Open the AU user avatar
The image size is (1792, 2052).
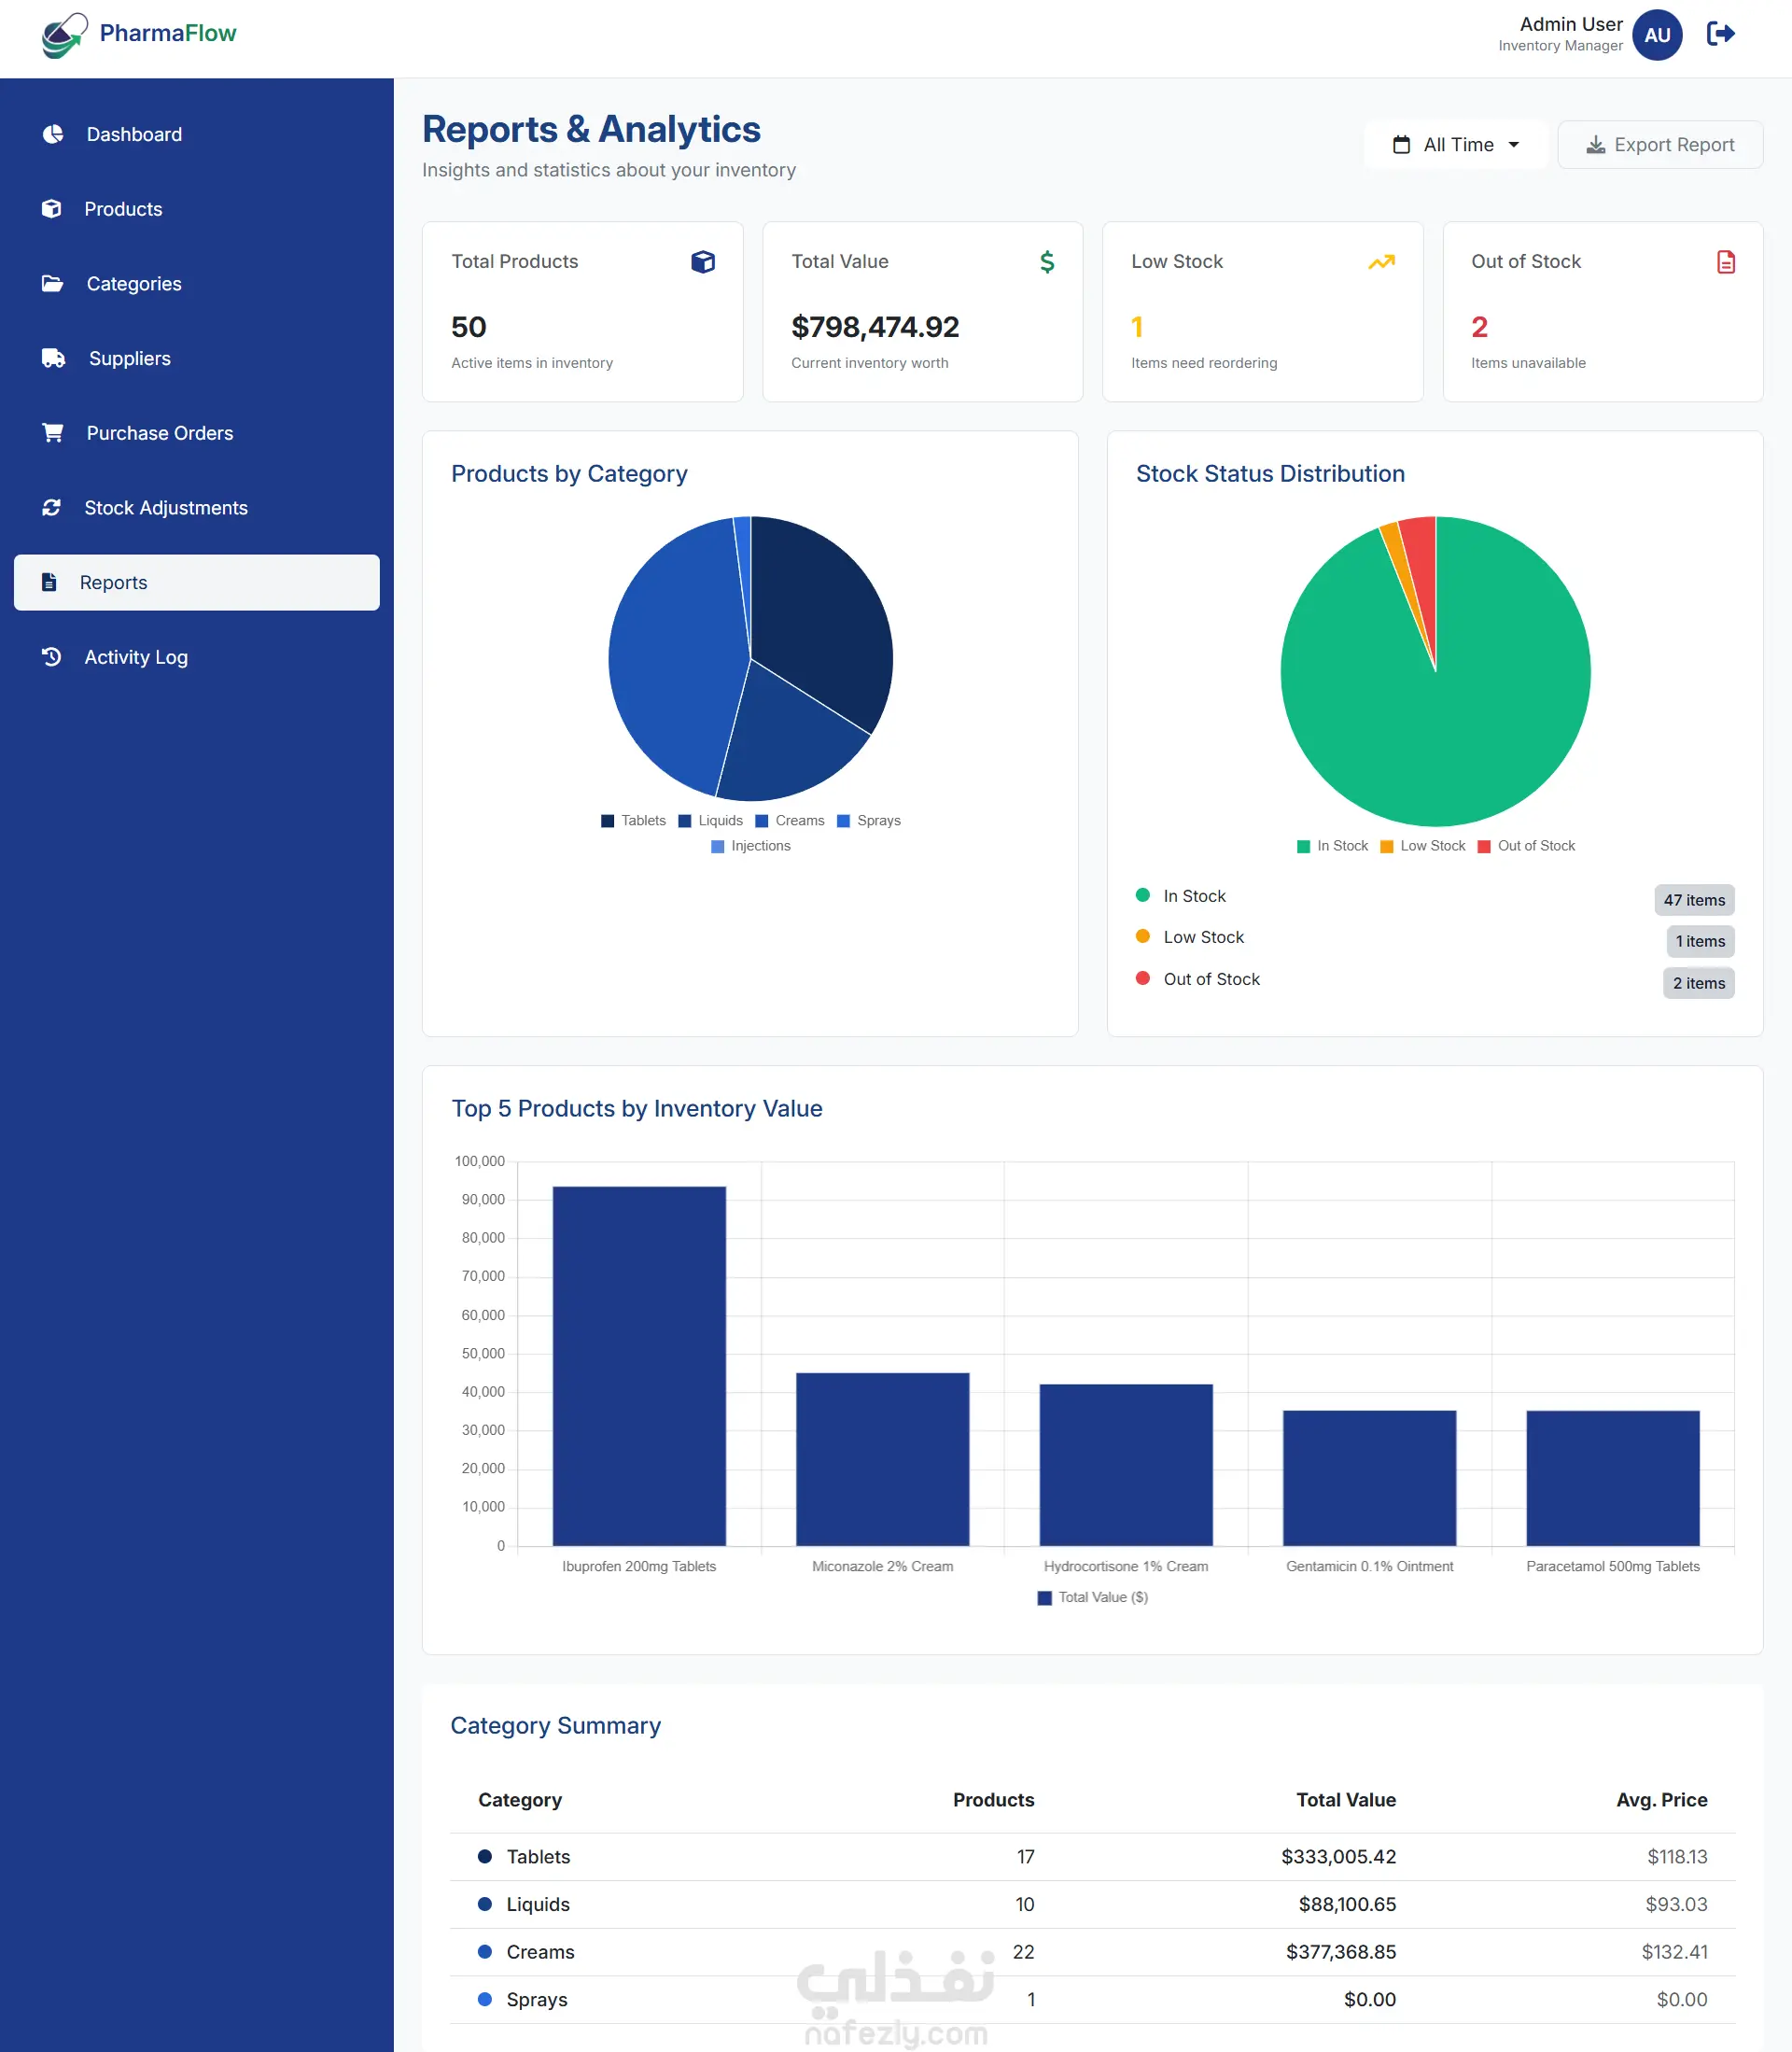(1657, 35)
